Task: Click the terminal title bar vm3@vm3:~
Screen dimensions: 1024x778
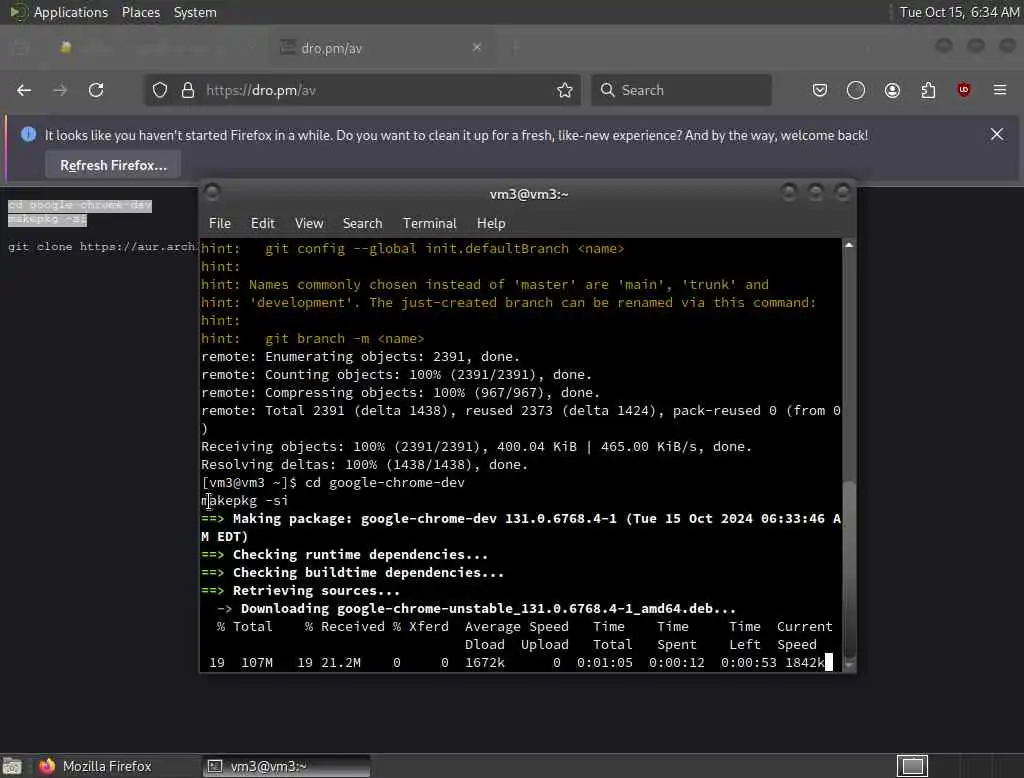Action: (528, 194)
